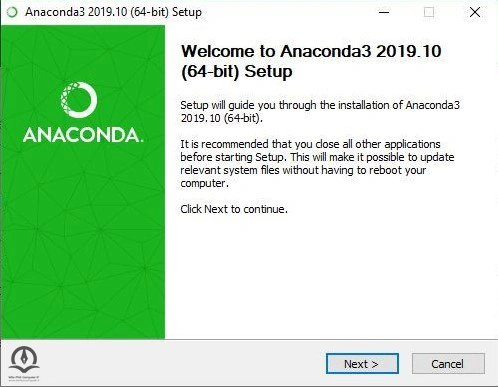Click the 'Click Next to continue.' text
This screenshot has width=498, height=387.
pyautogui.click(x=234, y=209)
